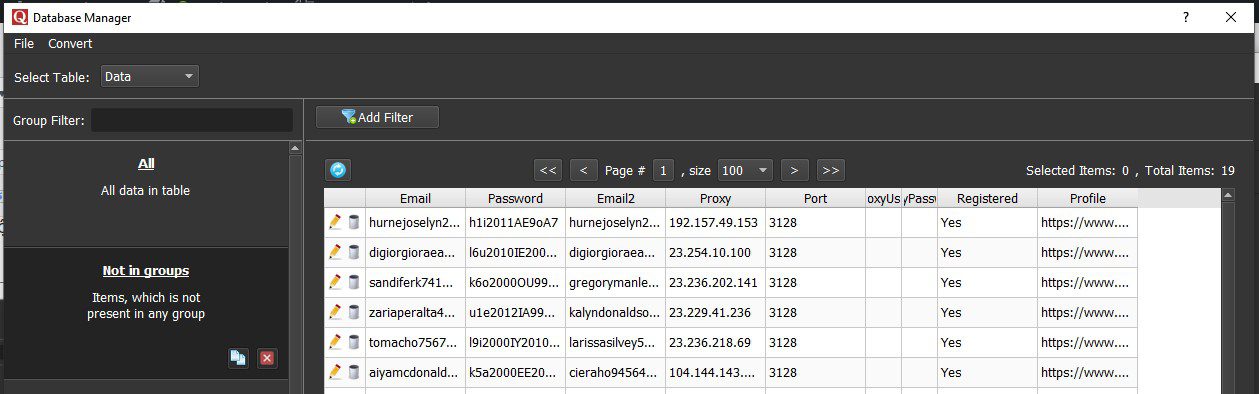Jump to first page with << button

(548, 170)
